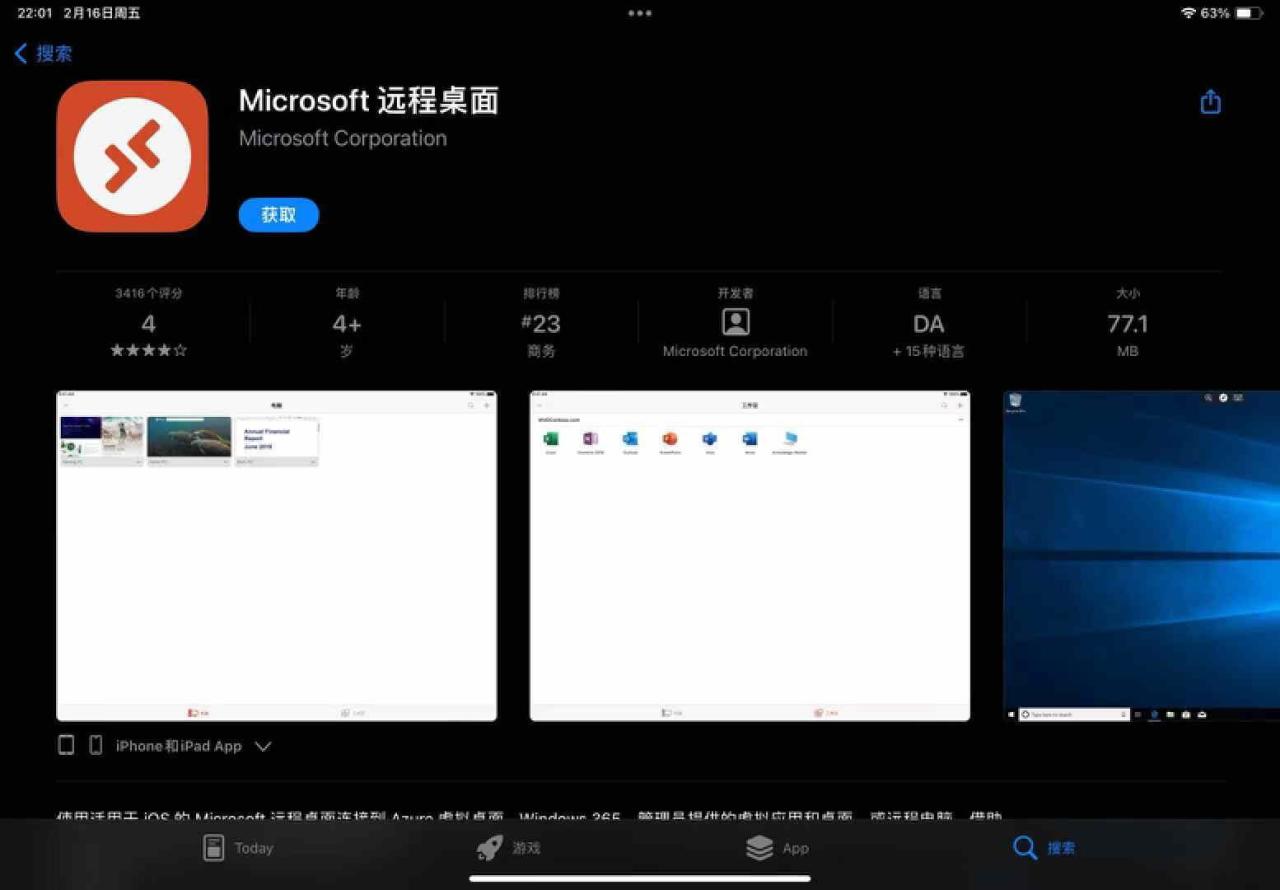Open the Microsoft Remote Desktop app icon
Viewport: 1280px width, 890px height.
click(x=132, y=156)
